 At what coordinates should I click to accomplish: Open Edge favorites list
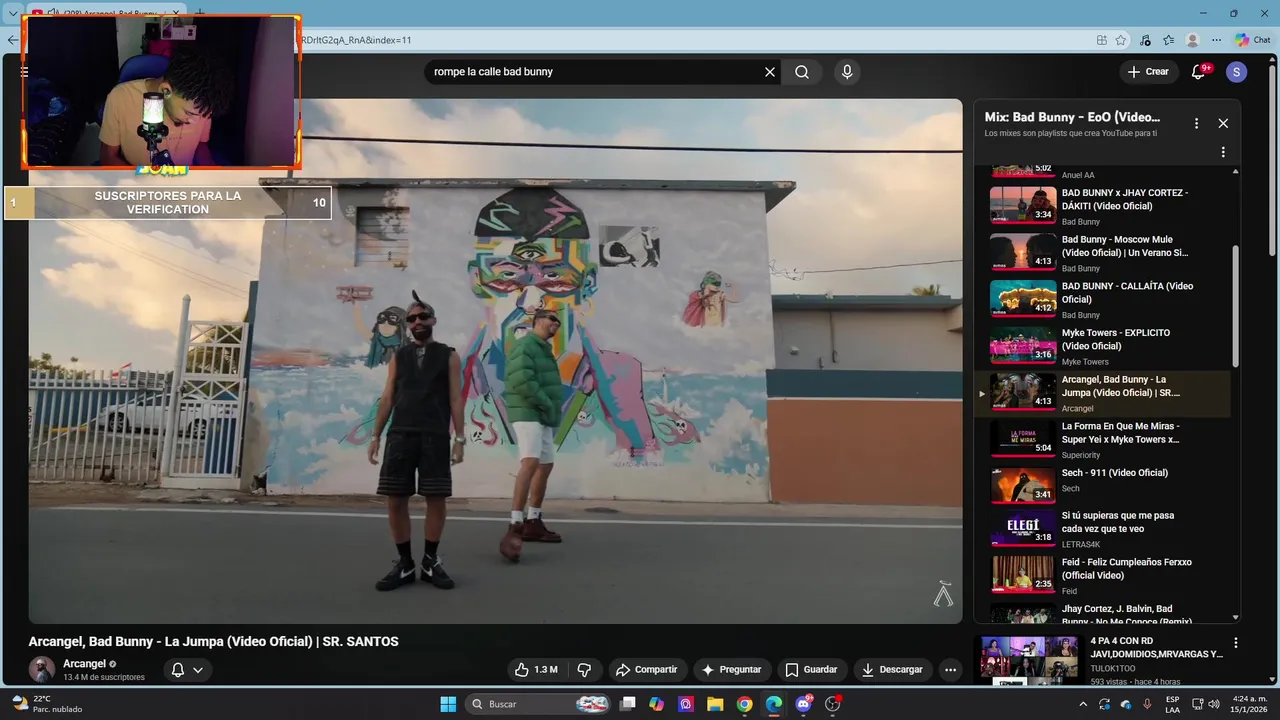tap(1168, 40)
